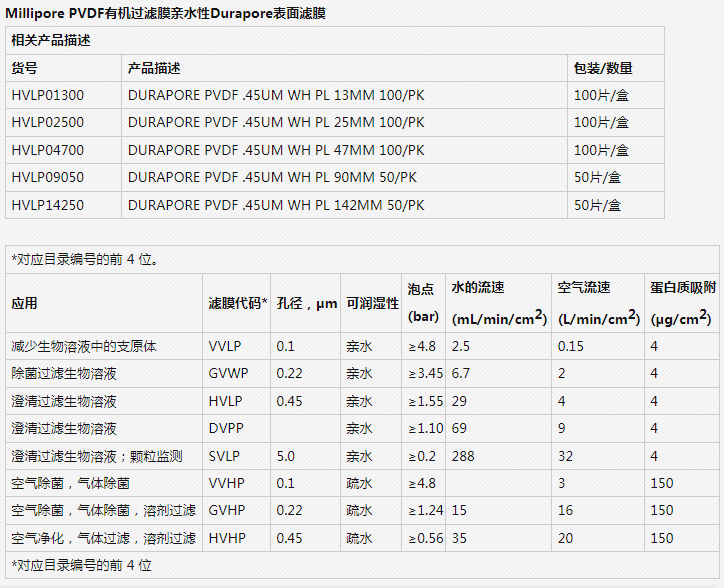The height and width of the screenshot is (588, 724).
Task: Click the '可润湿性' column header
Action: click(x=373, y=303)
